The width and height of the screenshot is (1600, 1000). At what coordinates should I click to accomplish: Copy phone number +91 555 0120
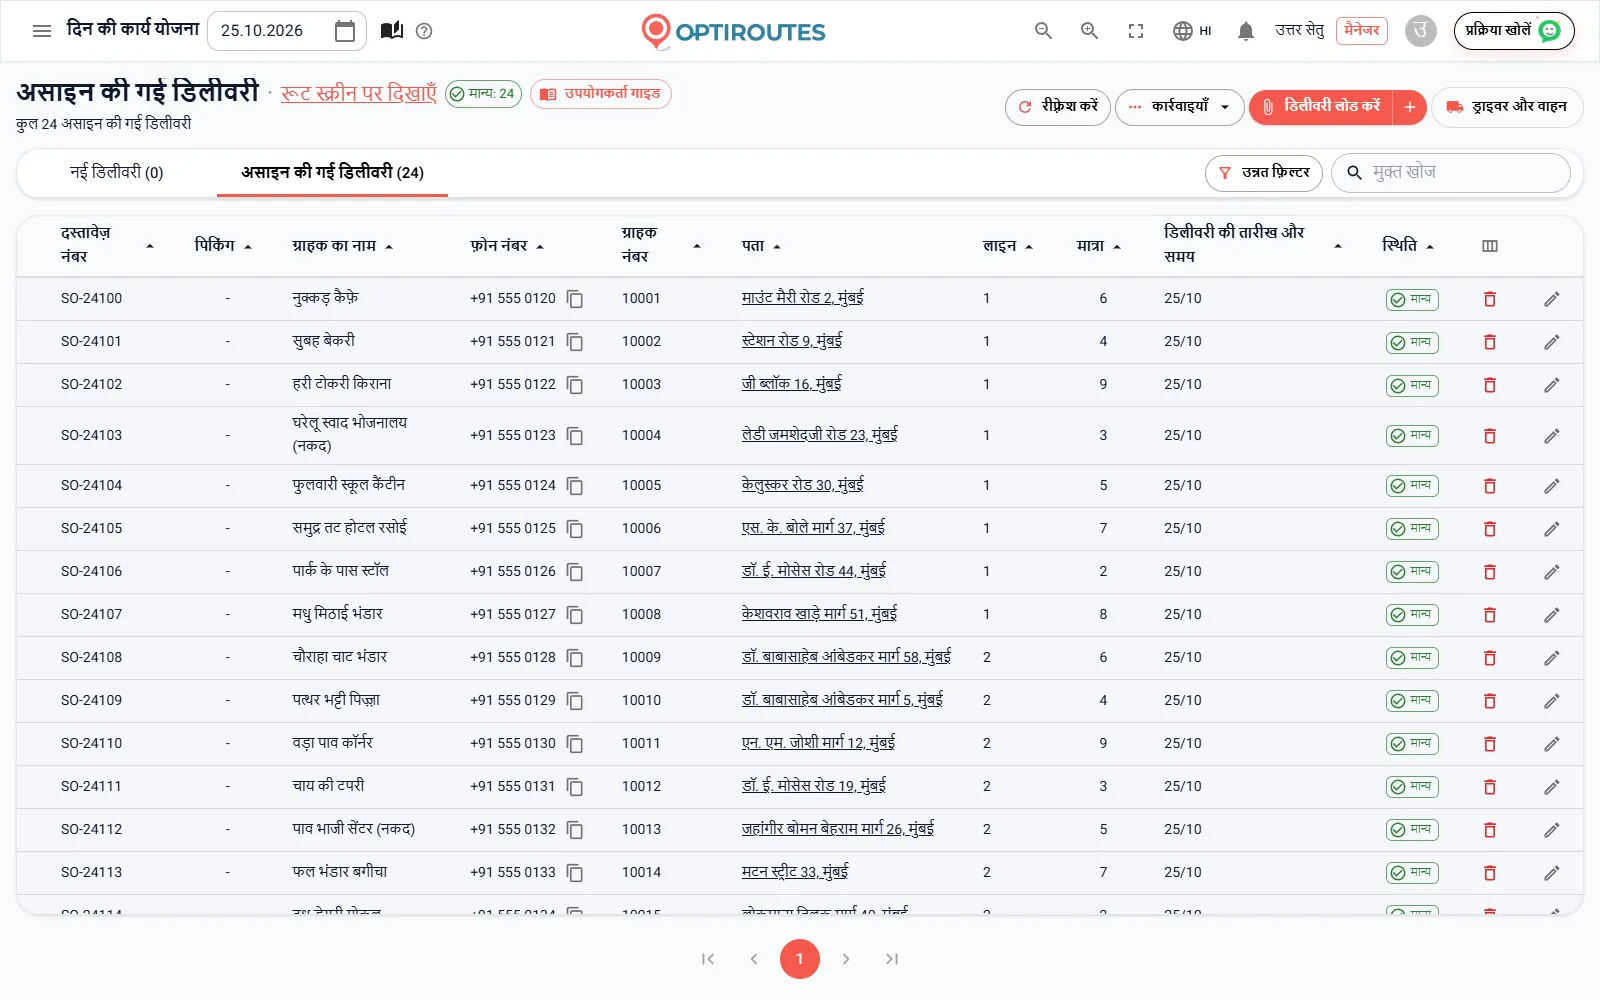point(575,298)
